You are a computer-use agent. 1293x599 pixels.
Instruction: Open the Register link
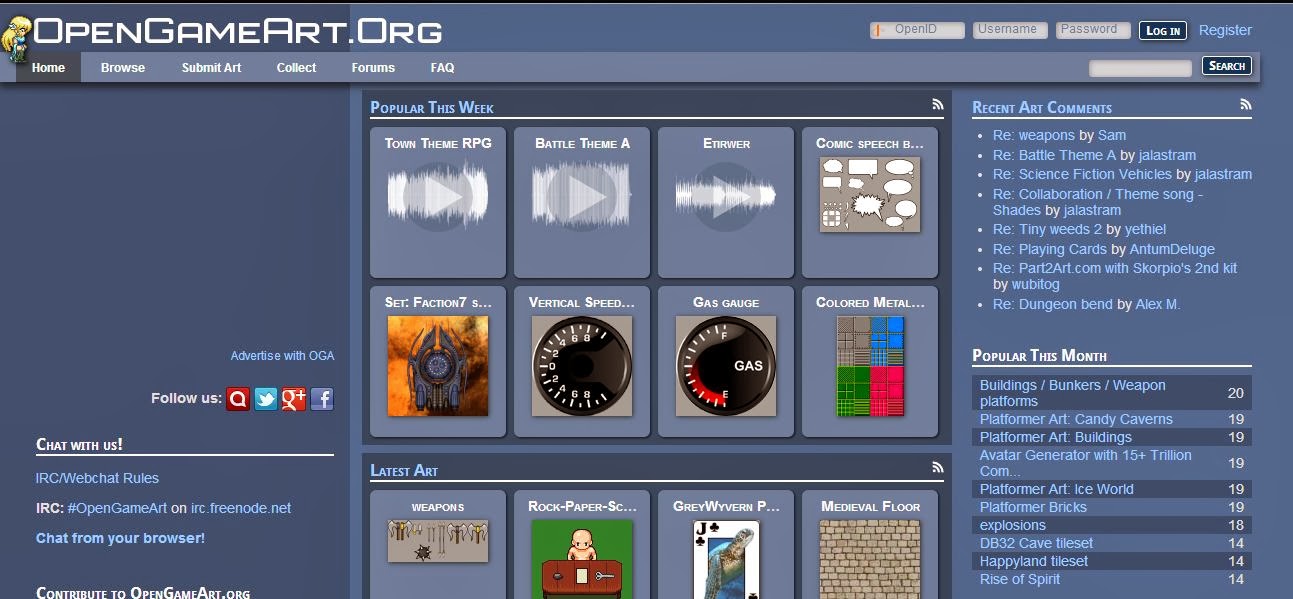(x=1225, y=30)
